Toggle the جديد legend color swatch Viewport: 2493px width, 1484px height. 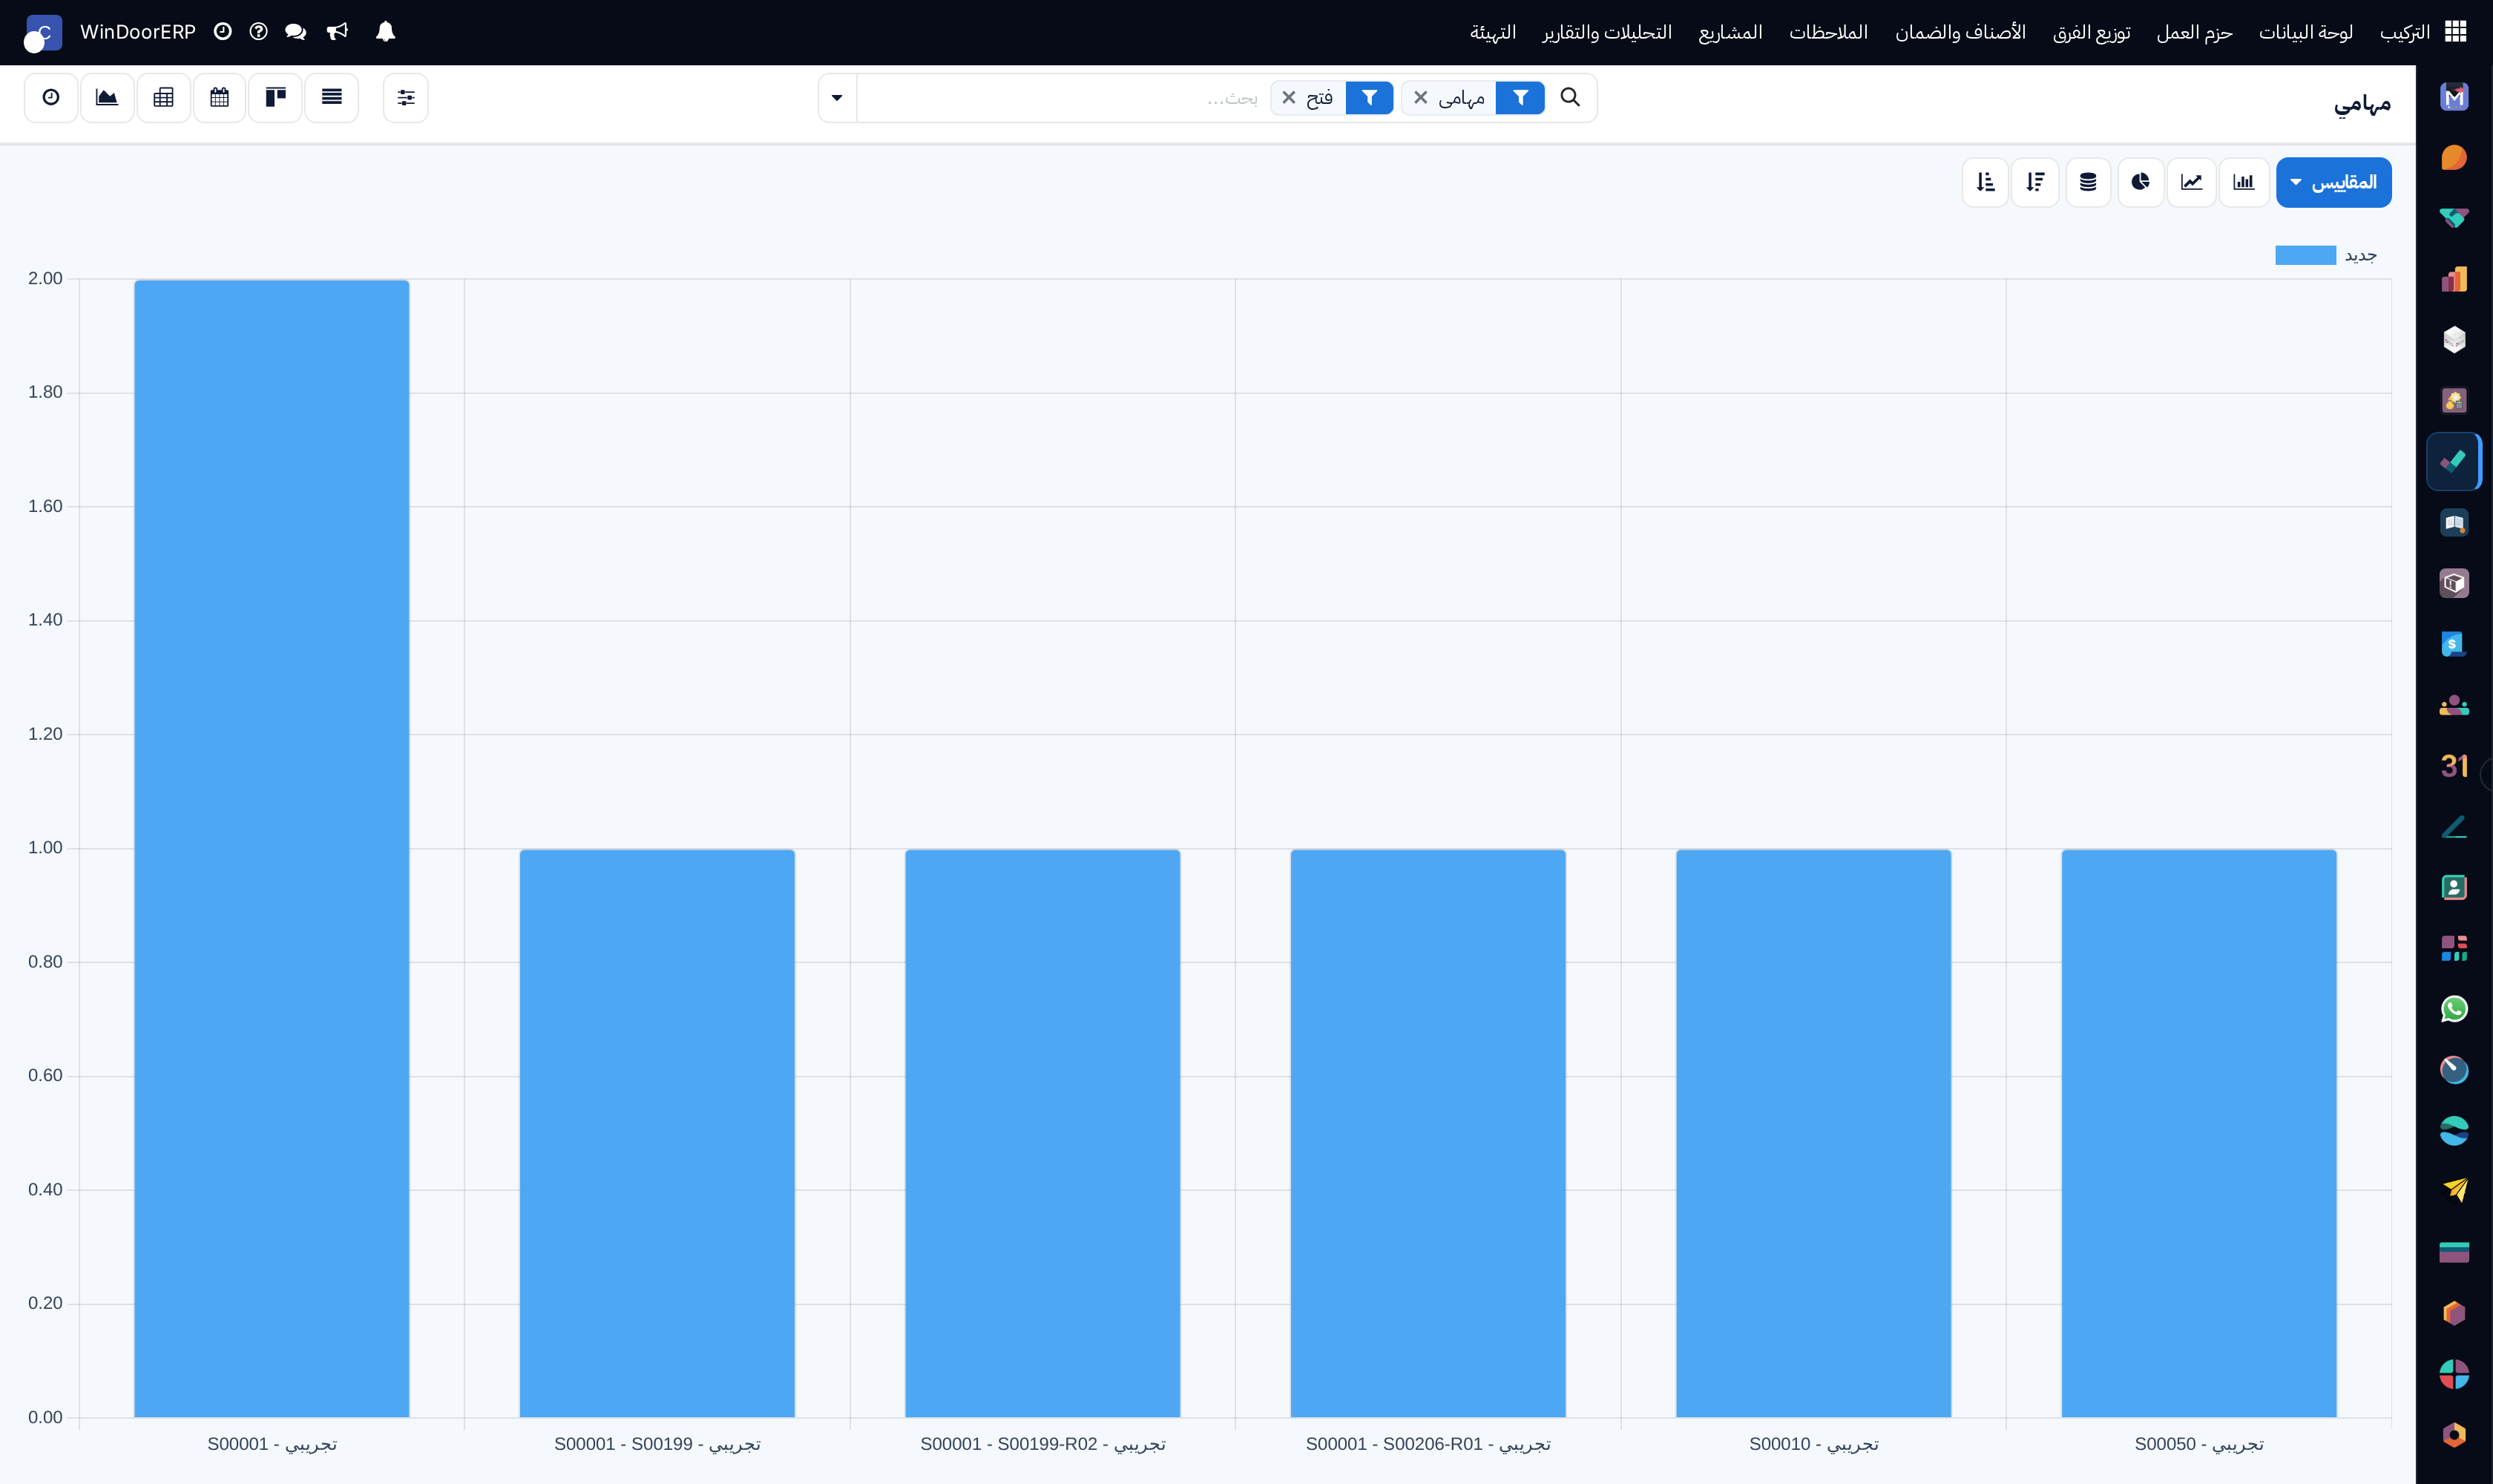pyautogui.click(x=2305, y=255)
